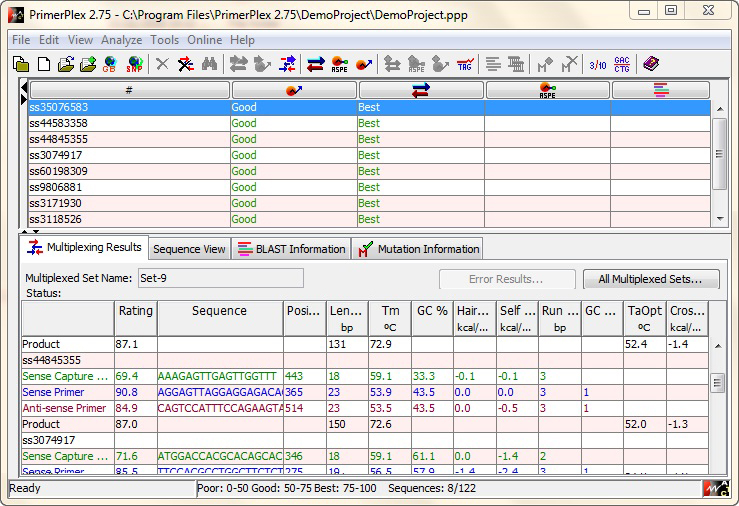The width and height of the screenshot is (739, 506).
Task: Click the gray aligned lines icon
Action: pos(493,64)
